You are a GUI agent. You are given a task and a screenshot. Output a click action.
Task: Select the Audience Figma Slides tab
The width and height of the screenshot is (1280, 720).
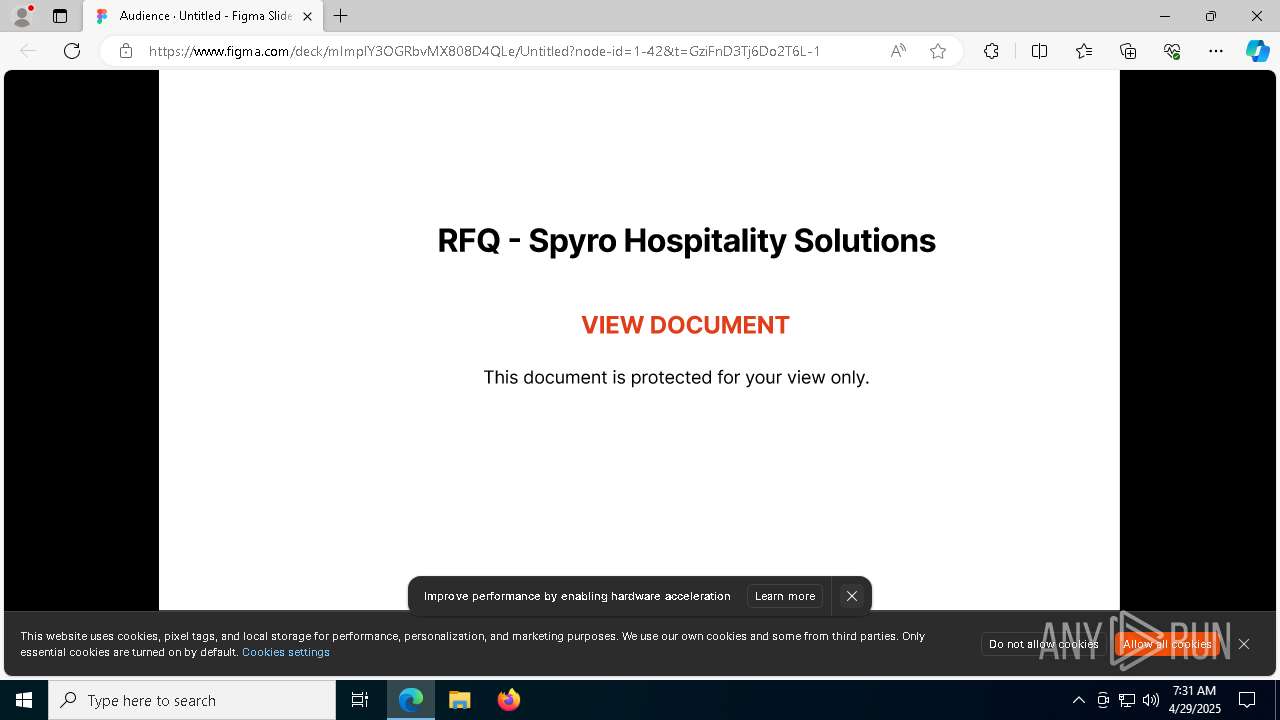coord(204,16)
